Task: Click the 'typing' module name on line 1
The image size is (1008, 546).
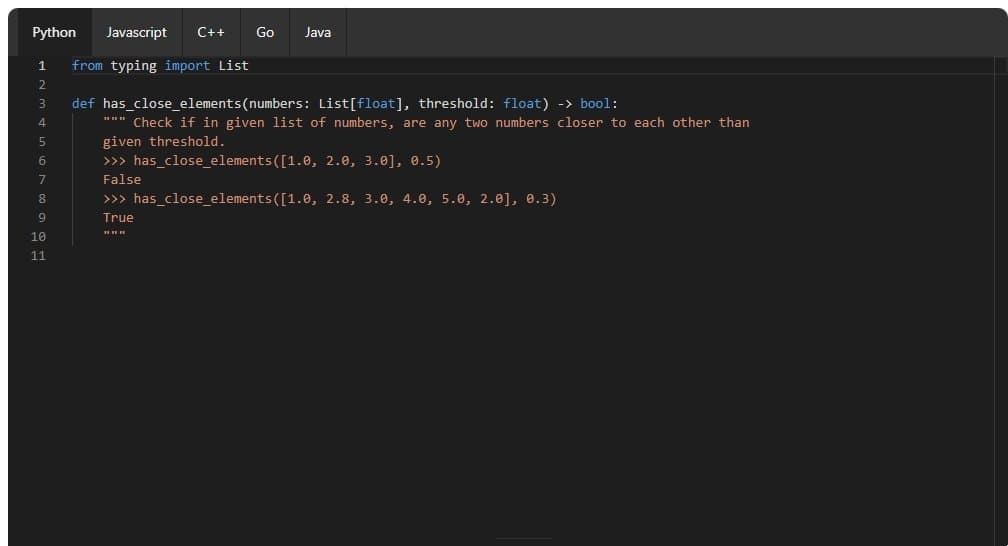Action: (x=133, y=66)
